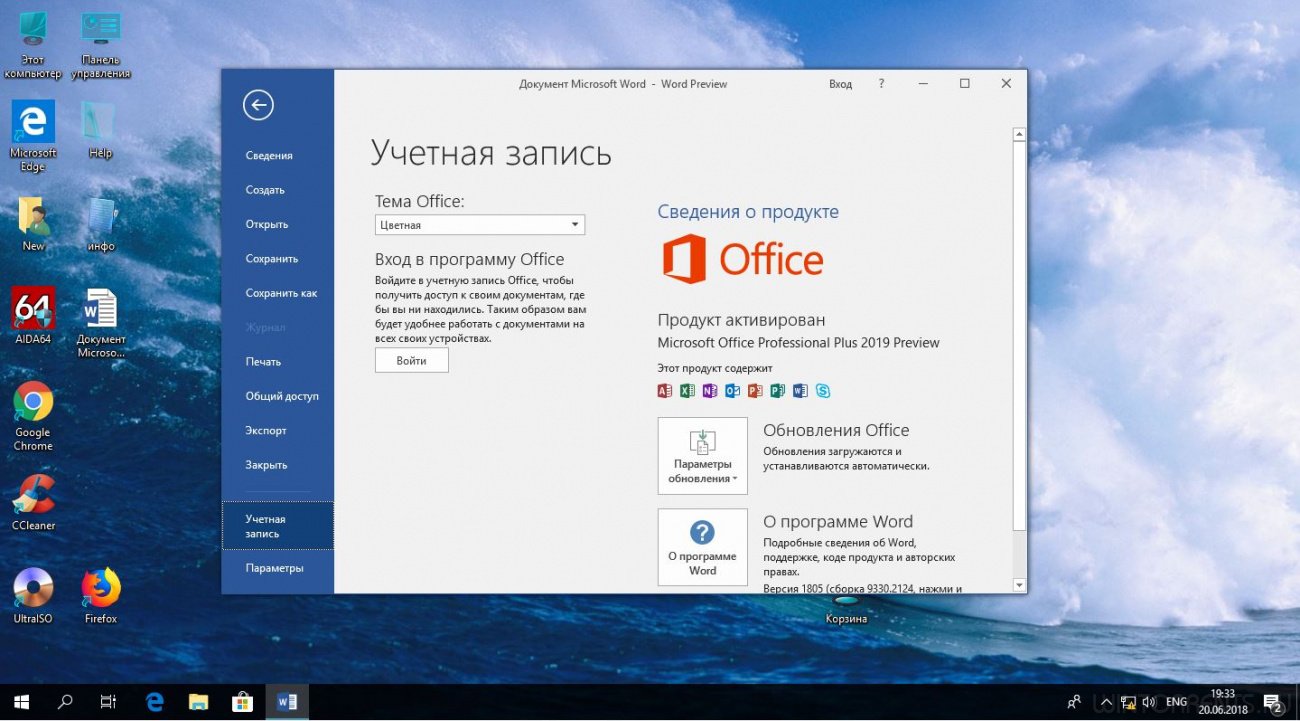Open Microsoft Store from the taskbar
Screen dimensions: 1300x721
click(x=242, y=702)
